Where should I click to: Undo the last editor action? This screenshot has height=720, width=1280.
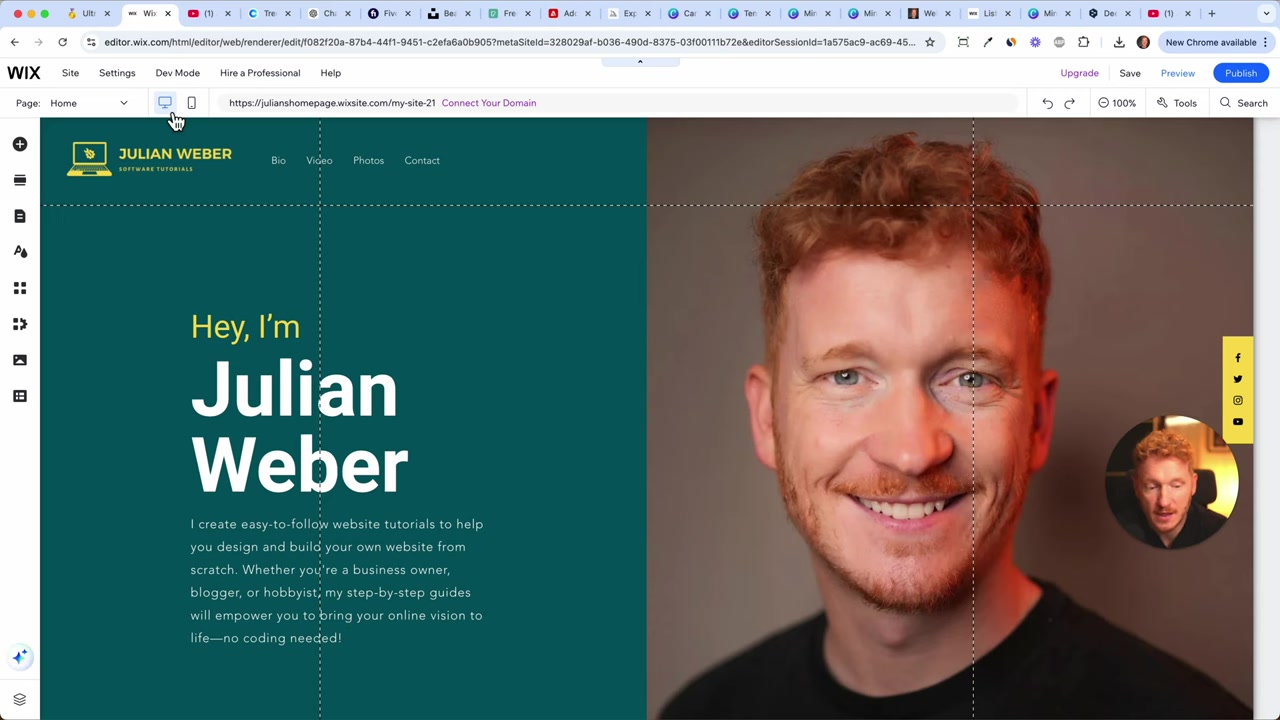(1047, 103)
